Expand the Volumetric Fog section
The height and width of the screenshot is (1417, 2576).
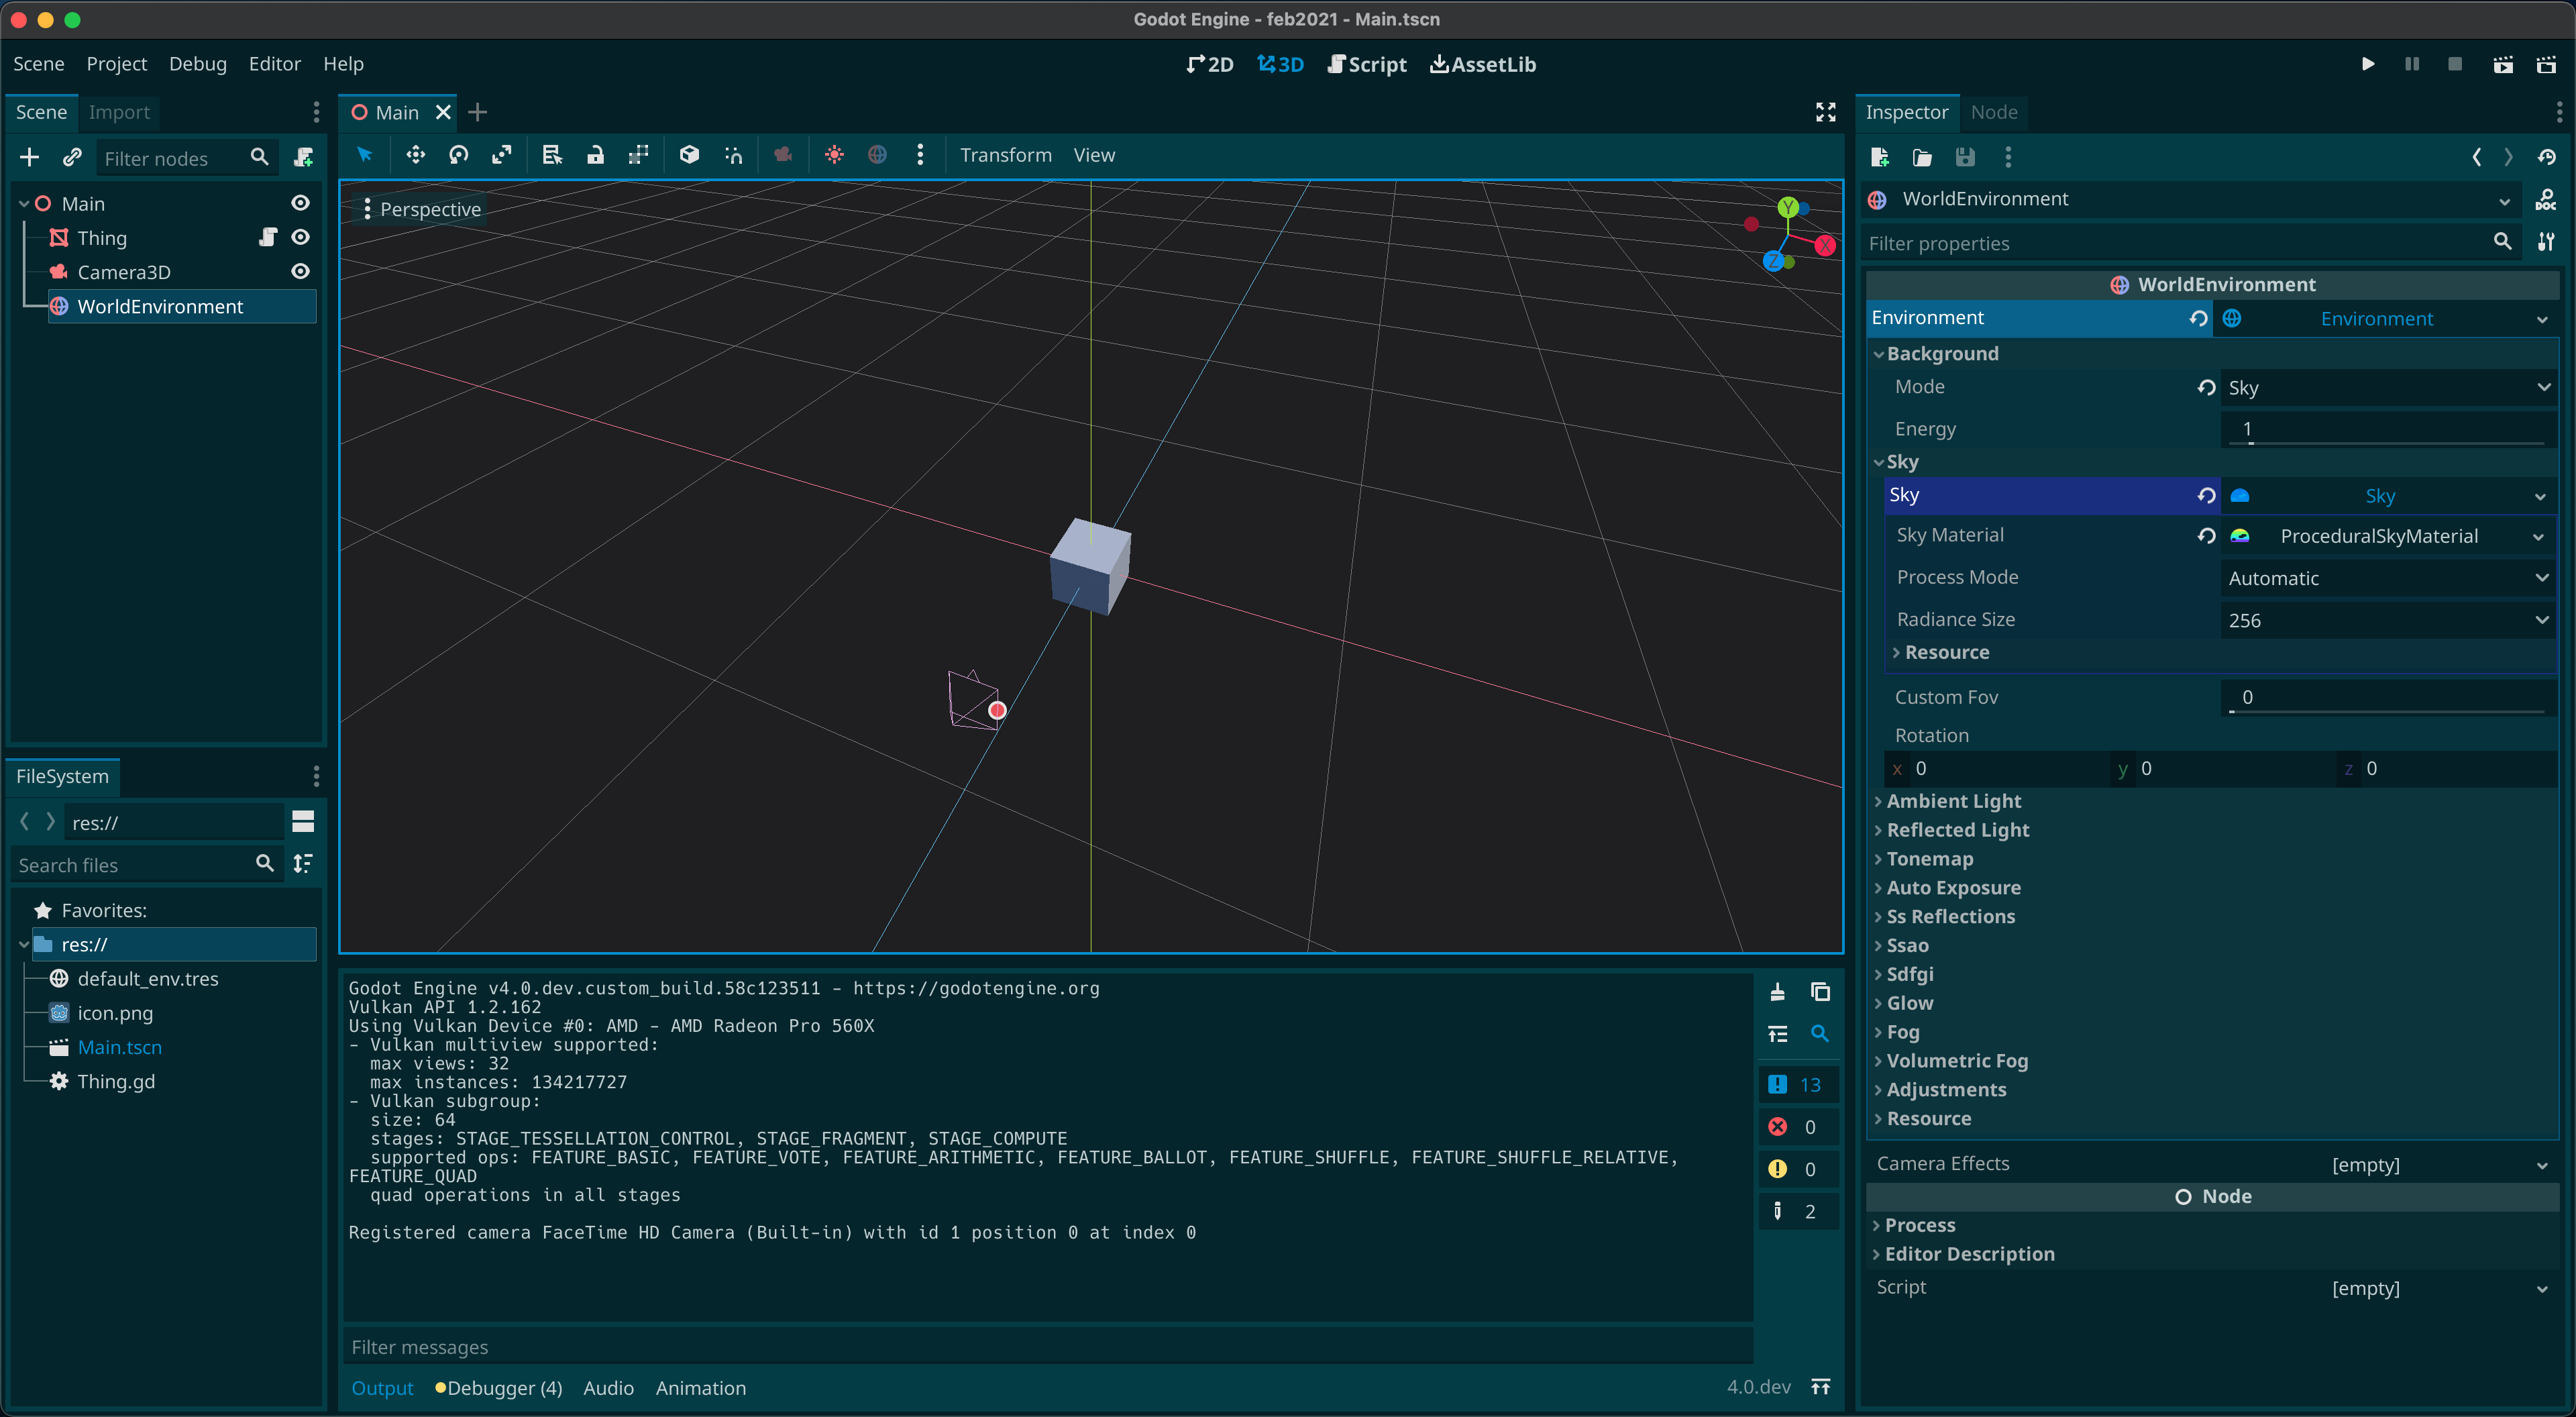(1956, 1061)
